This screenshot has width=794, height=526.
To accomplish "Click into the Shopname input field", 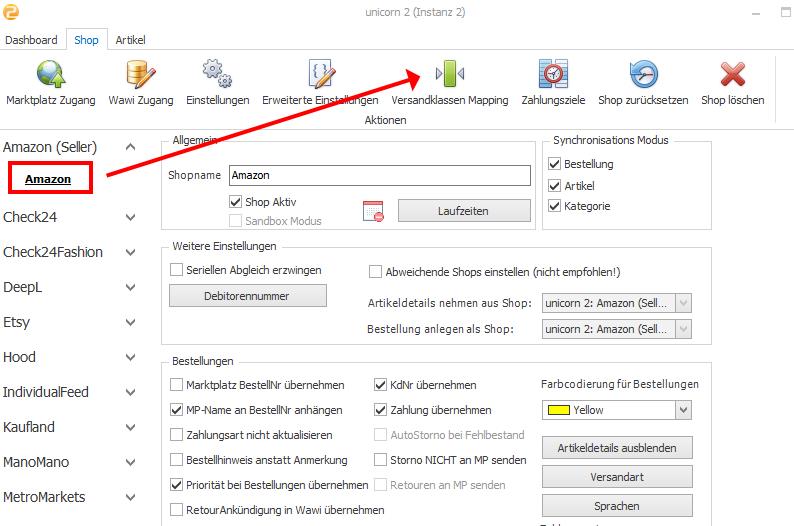I will [380, 175].
